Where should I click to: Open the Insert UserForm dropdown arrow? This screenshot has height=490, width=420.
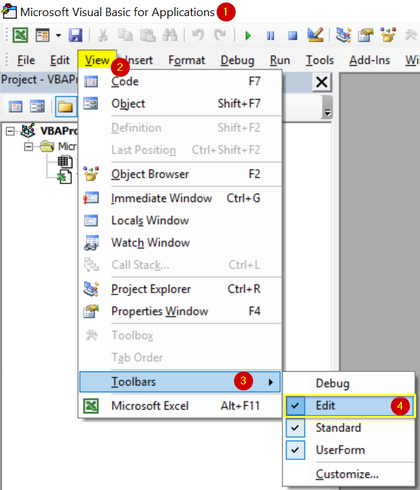pyautogui.click(x=58, y=35)
